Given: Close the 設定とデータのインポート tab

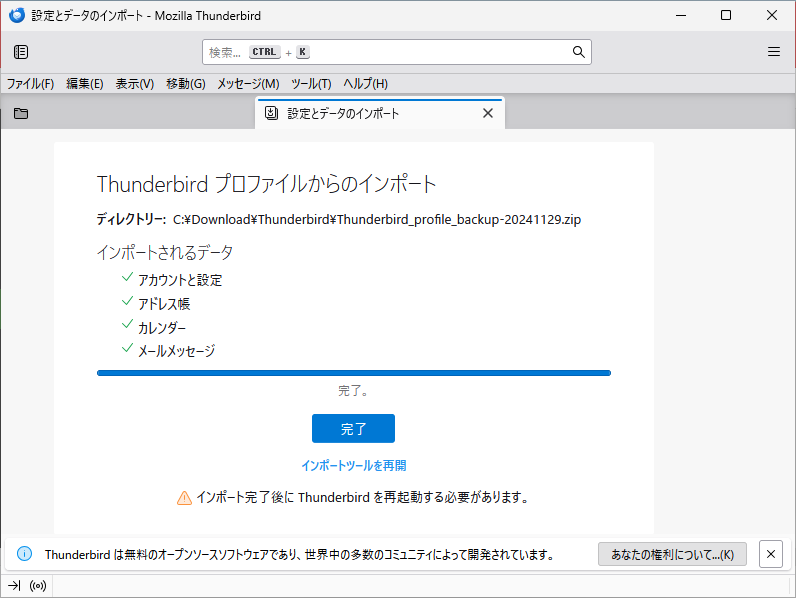Looking at the screenshot, I should coord(488,113).
